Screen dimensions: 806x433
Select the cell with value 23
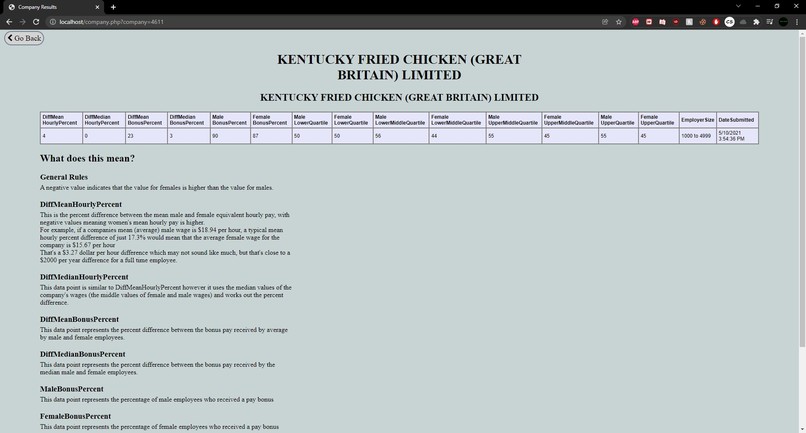[x=146, y=136]
